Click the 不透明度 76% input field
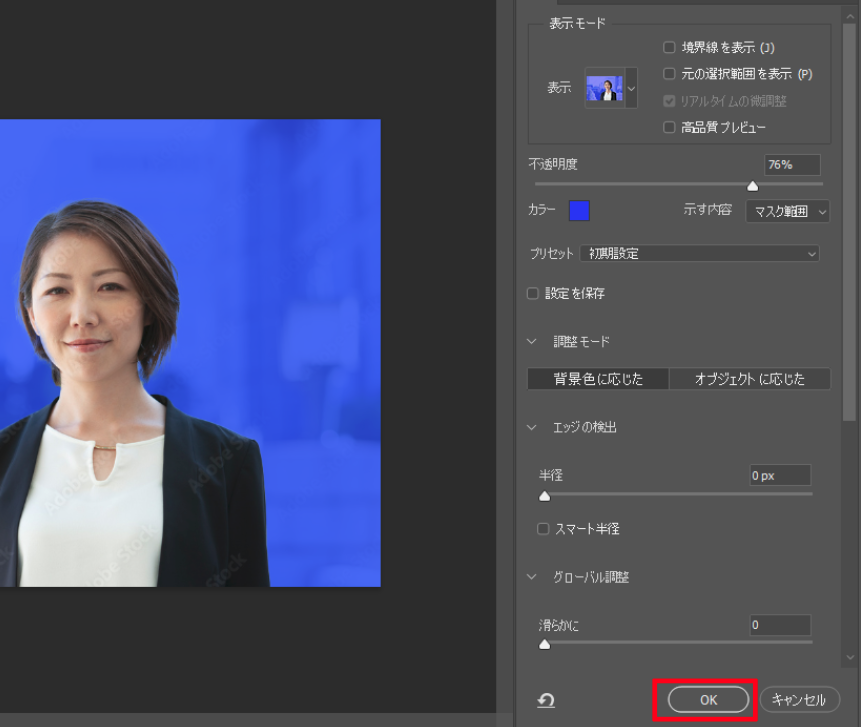The height and width of the screenshot is (727, 861). click(792, 165)
